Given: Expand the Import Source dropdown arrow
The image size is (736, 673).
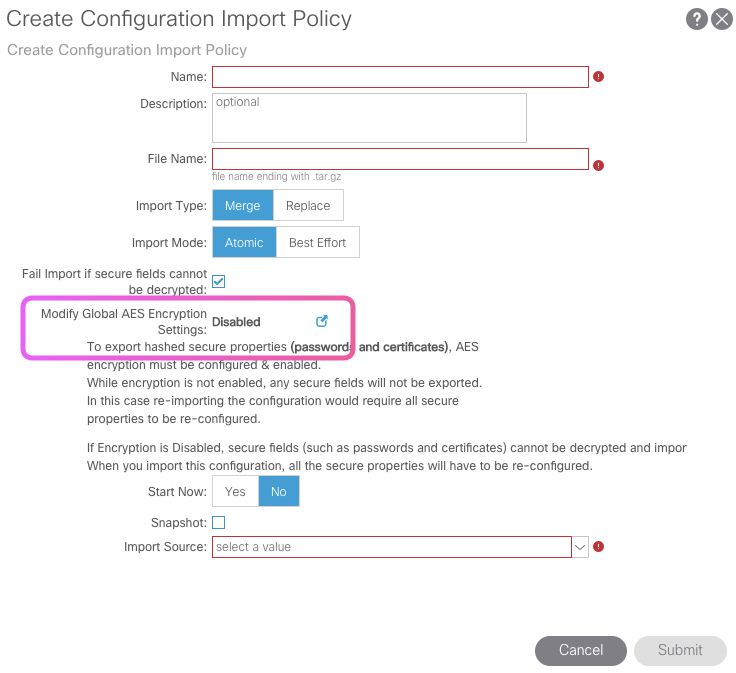Looking at the screenshot, I should (580, 547).
